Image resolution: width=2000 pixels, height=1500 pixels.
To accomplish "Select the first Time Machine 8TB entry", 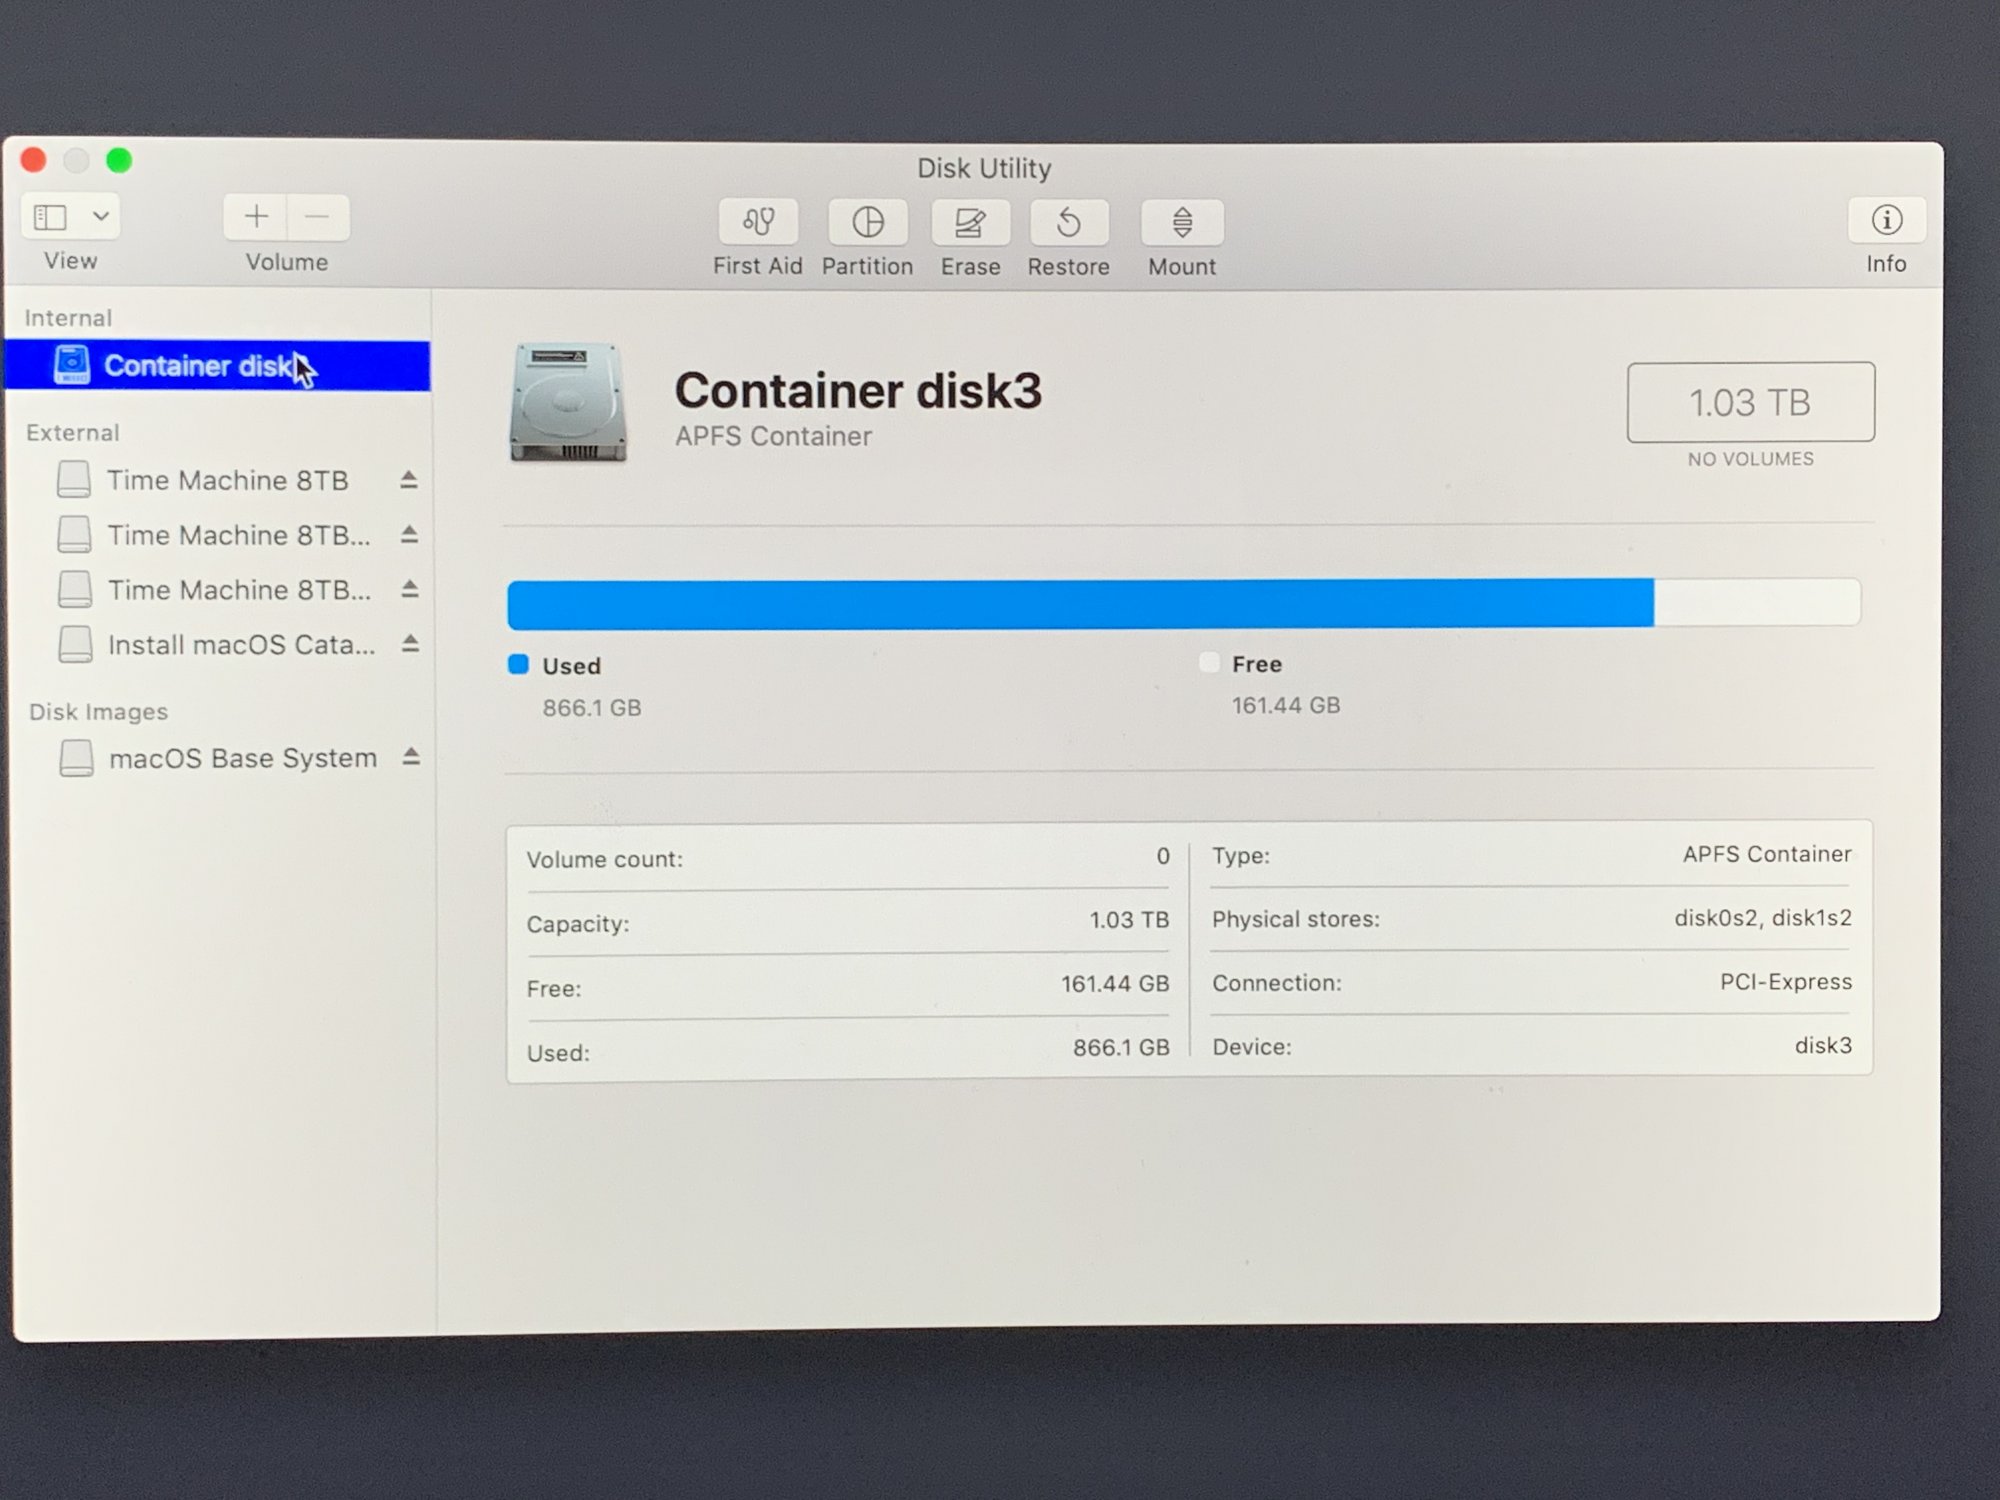I will pos(227,480).
